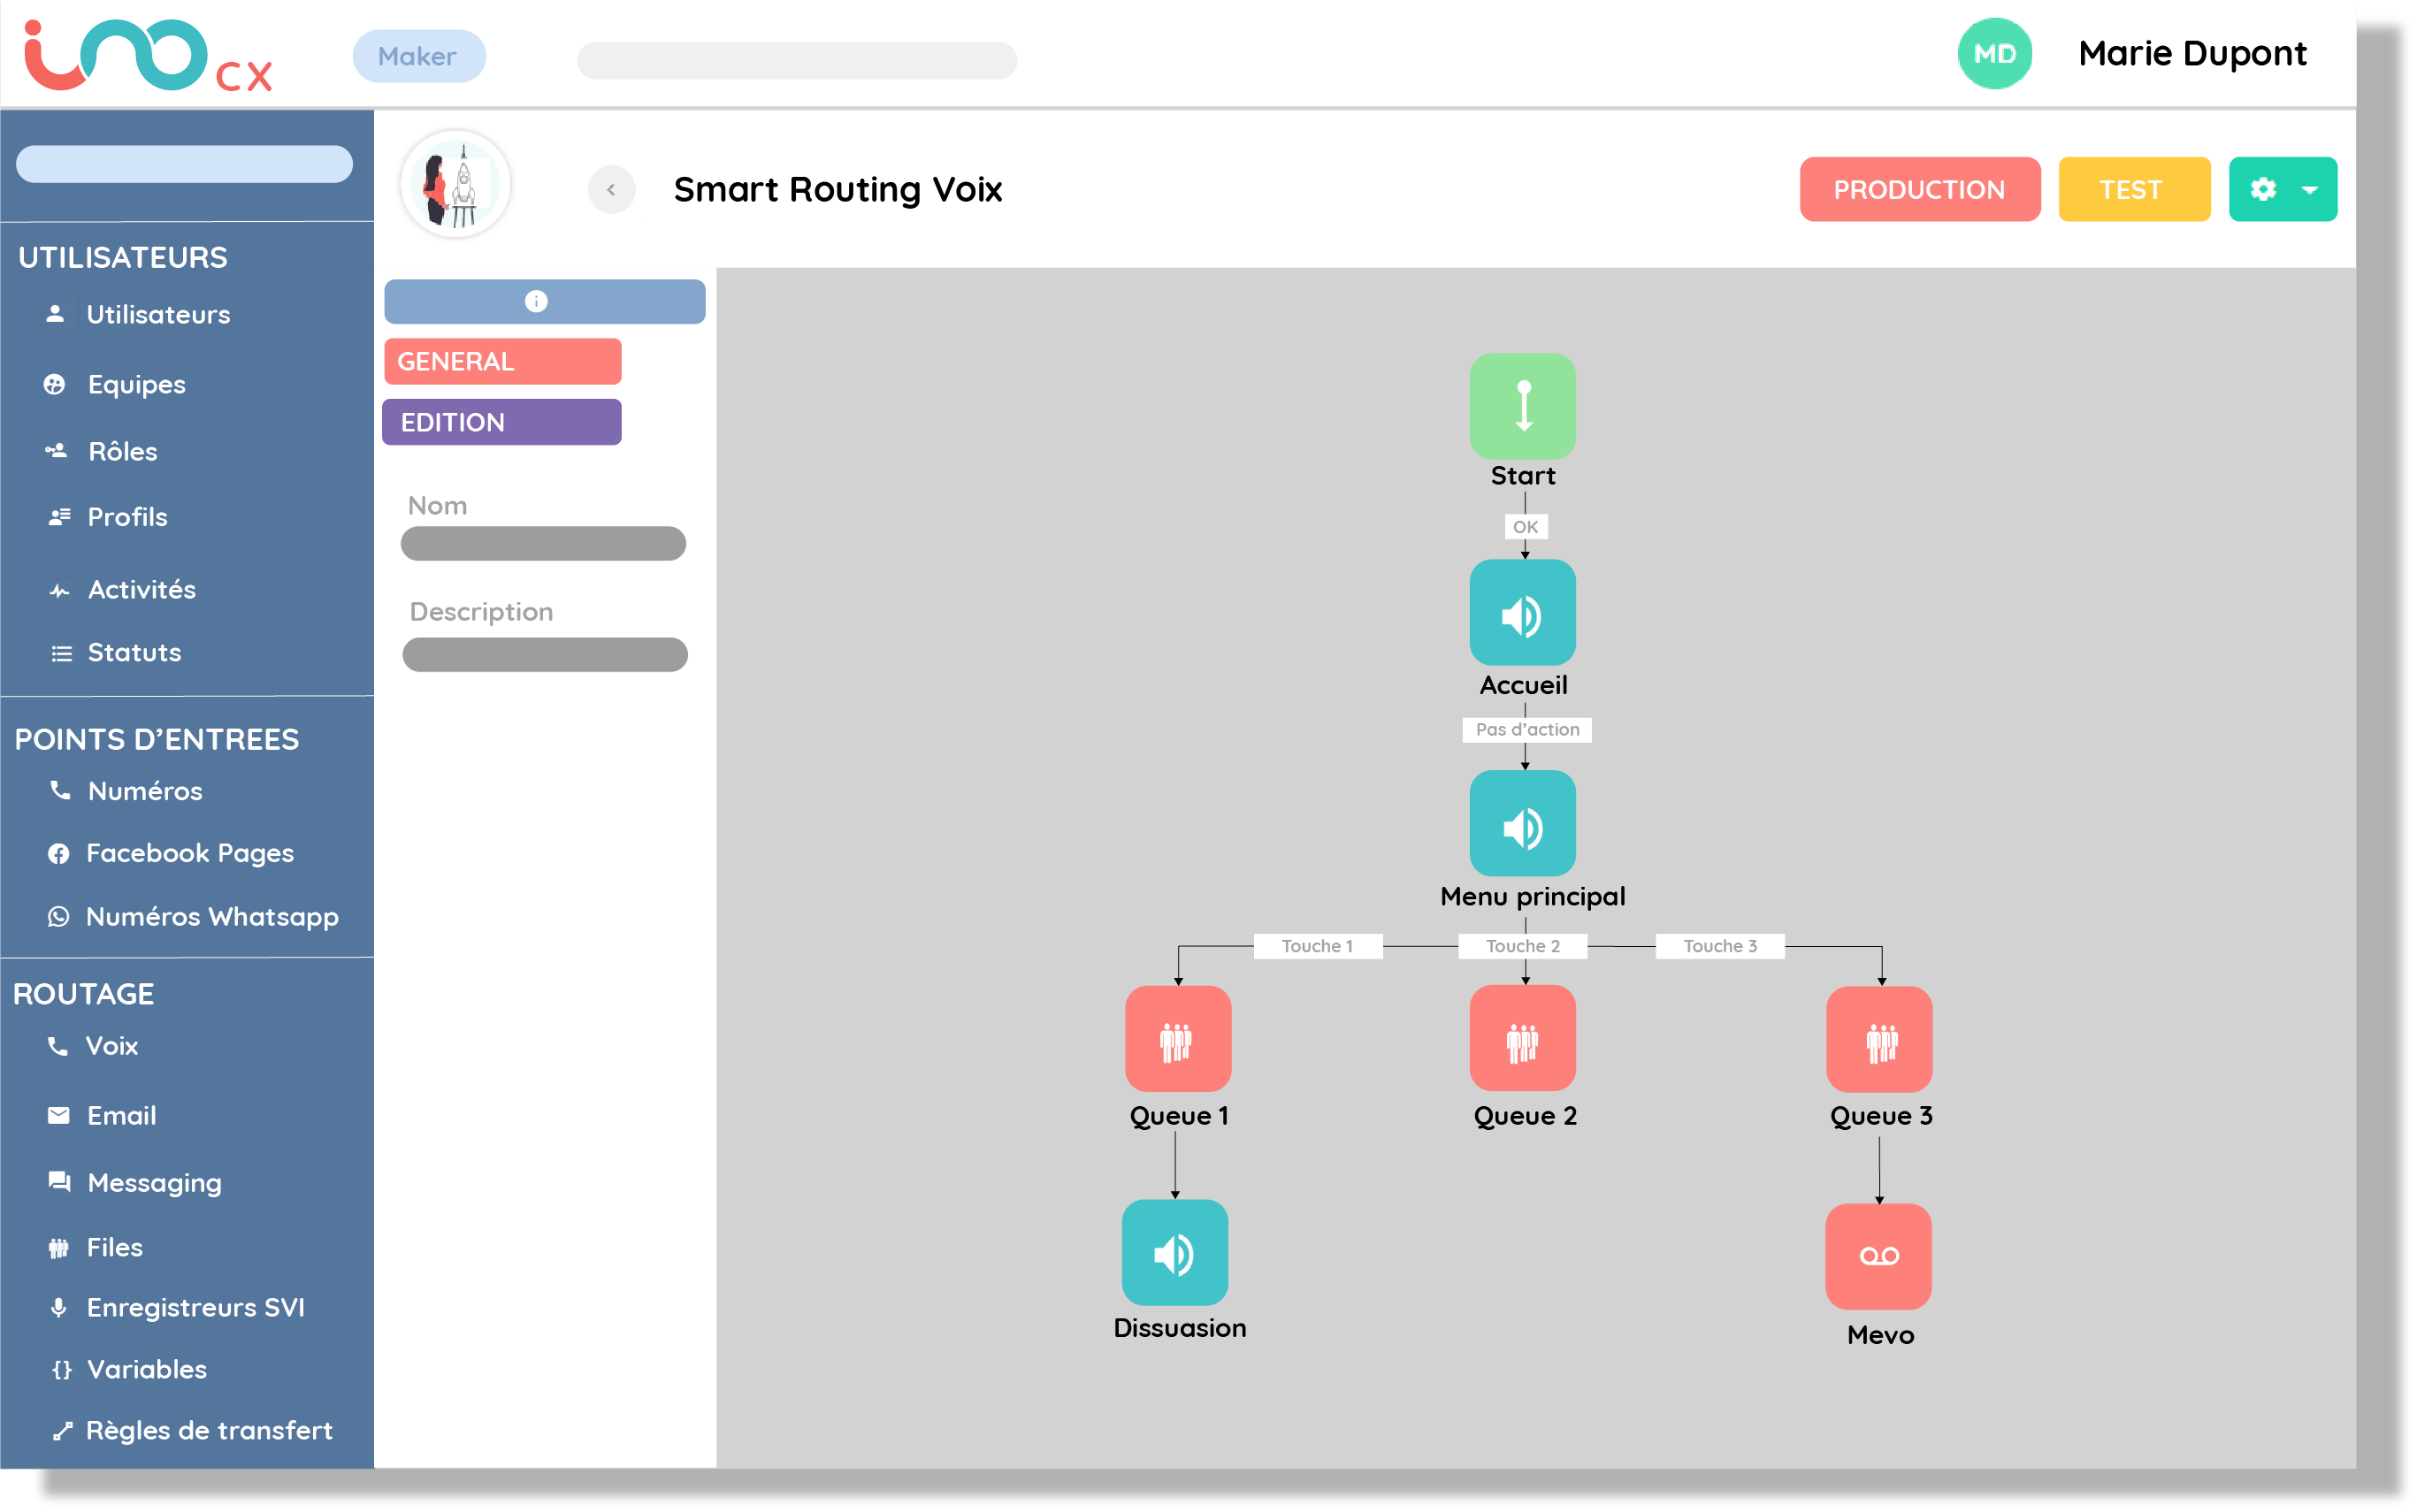Click the Enregistreurs SVI microphone icon
Viewport: 2417px width, 1512px height.
pos(58,1307)
